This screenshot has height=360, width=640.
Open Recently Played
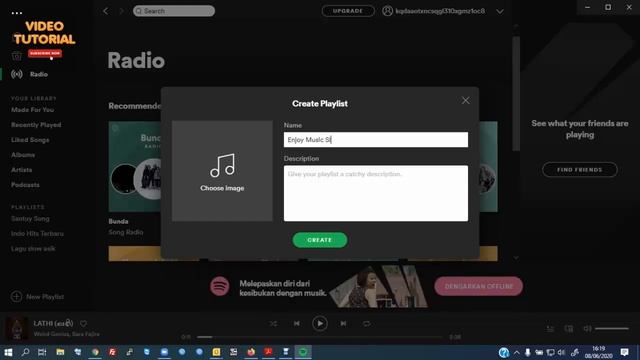click(36, 125)
